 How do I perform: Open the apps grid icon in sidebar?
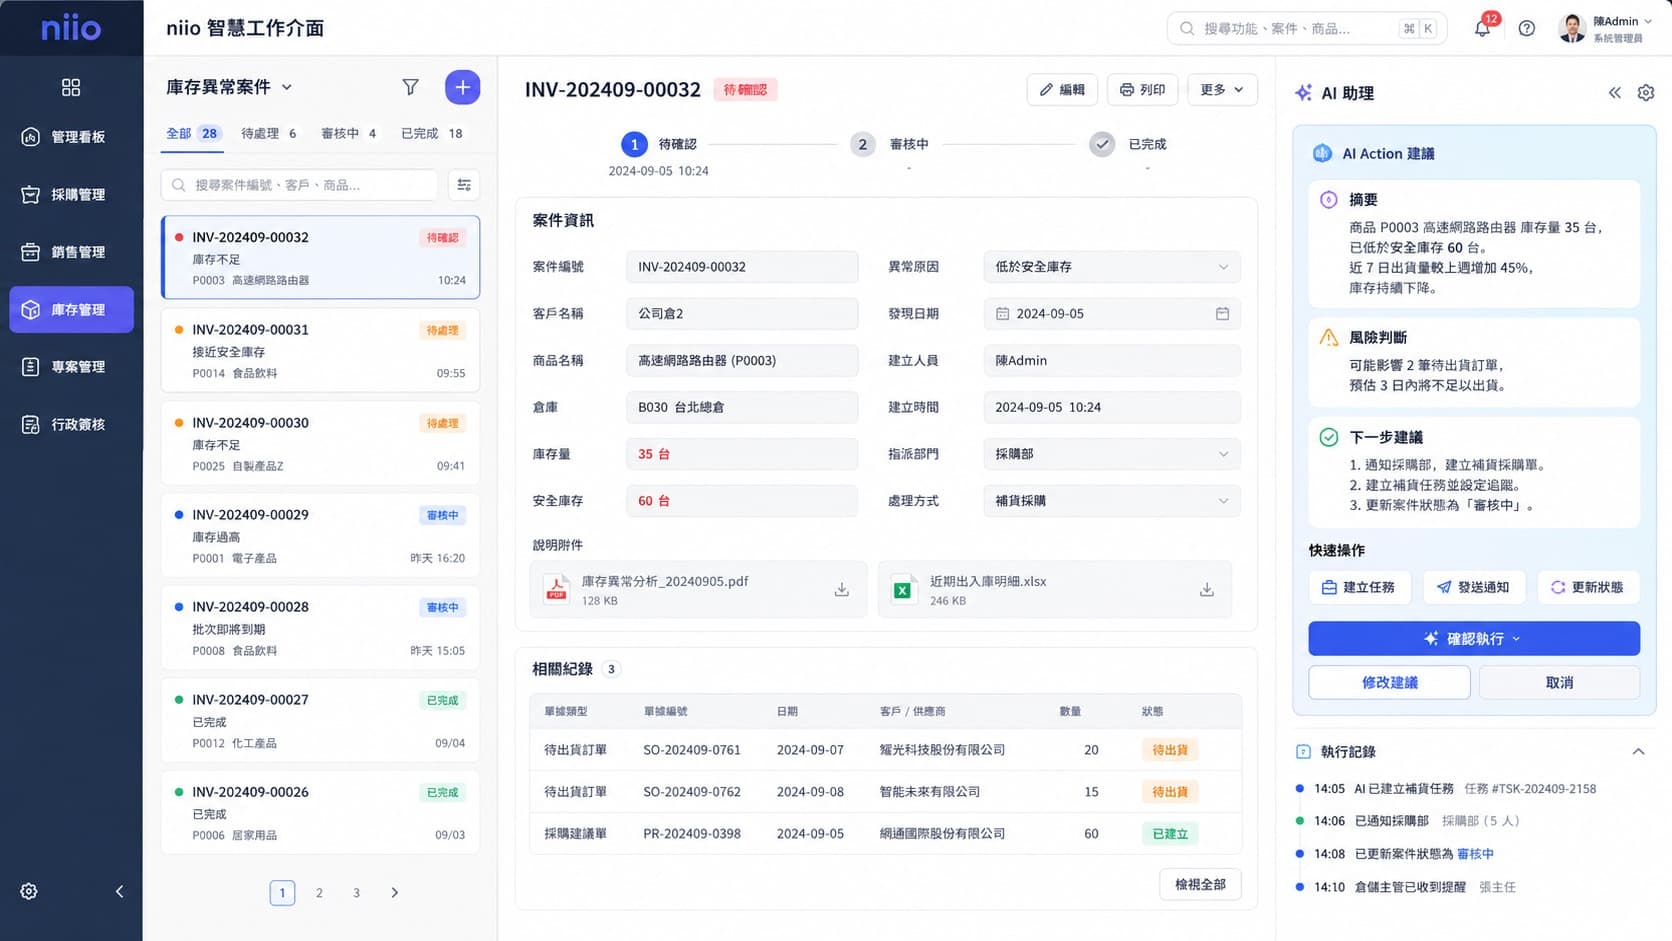71,88
